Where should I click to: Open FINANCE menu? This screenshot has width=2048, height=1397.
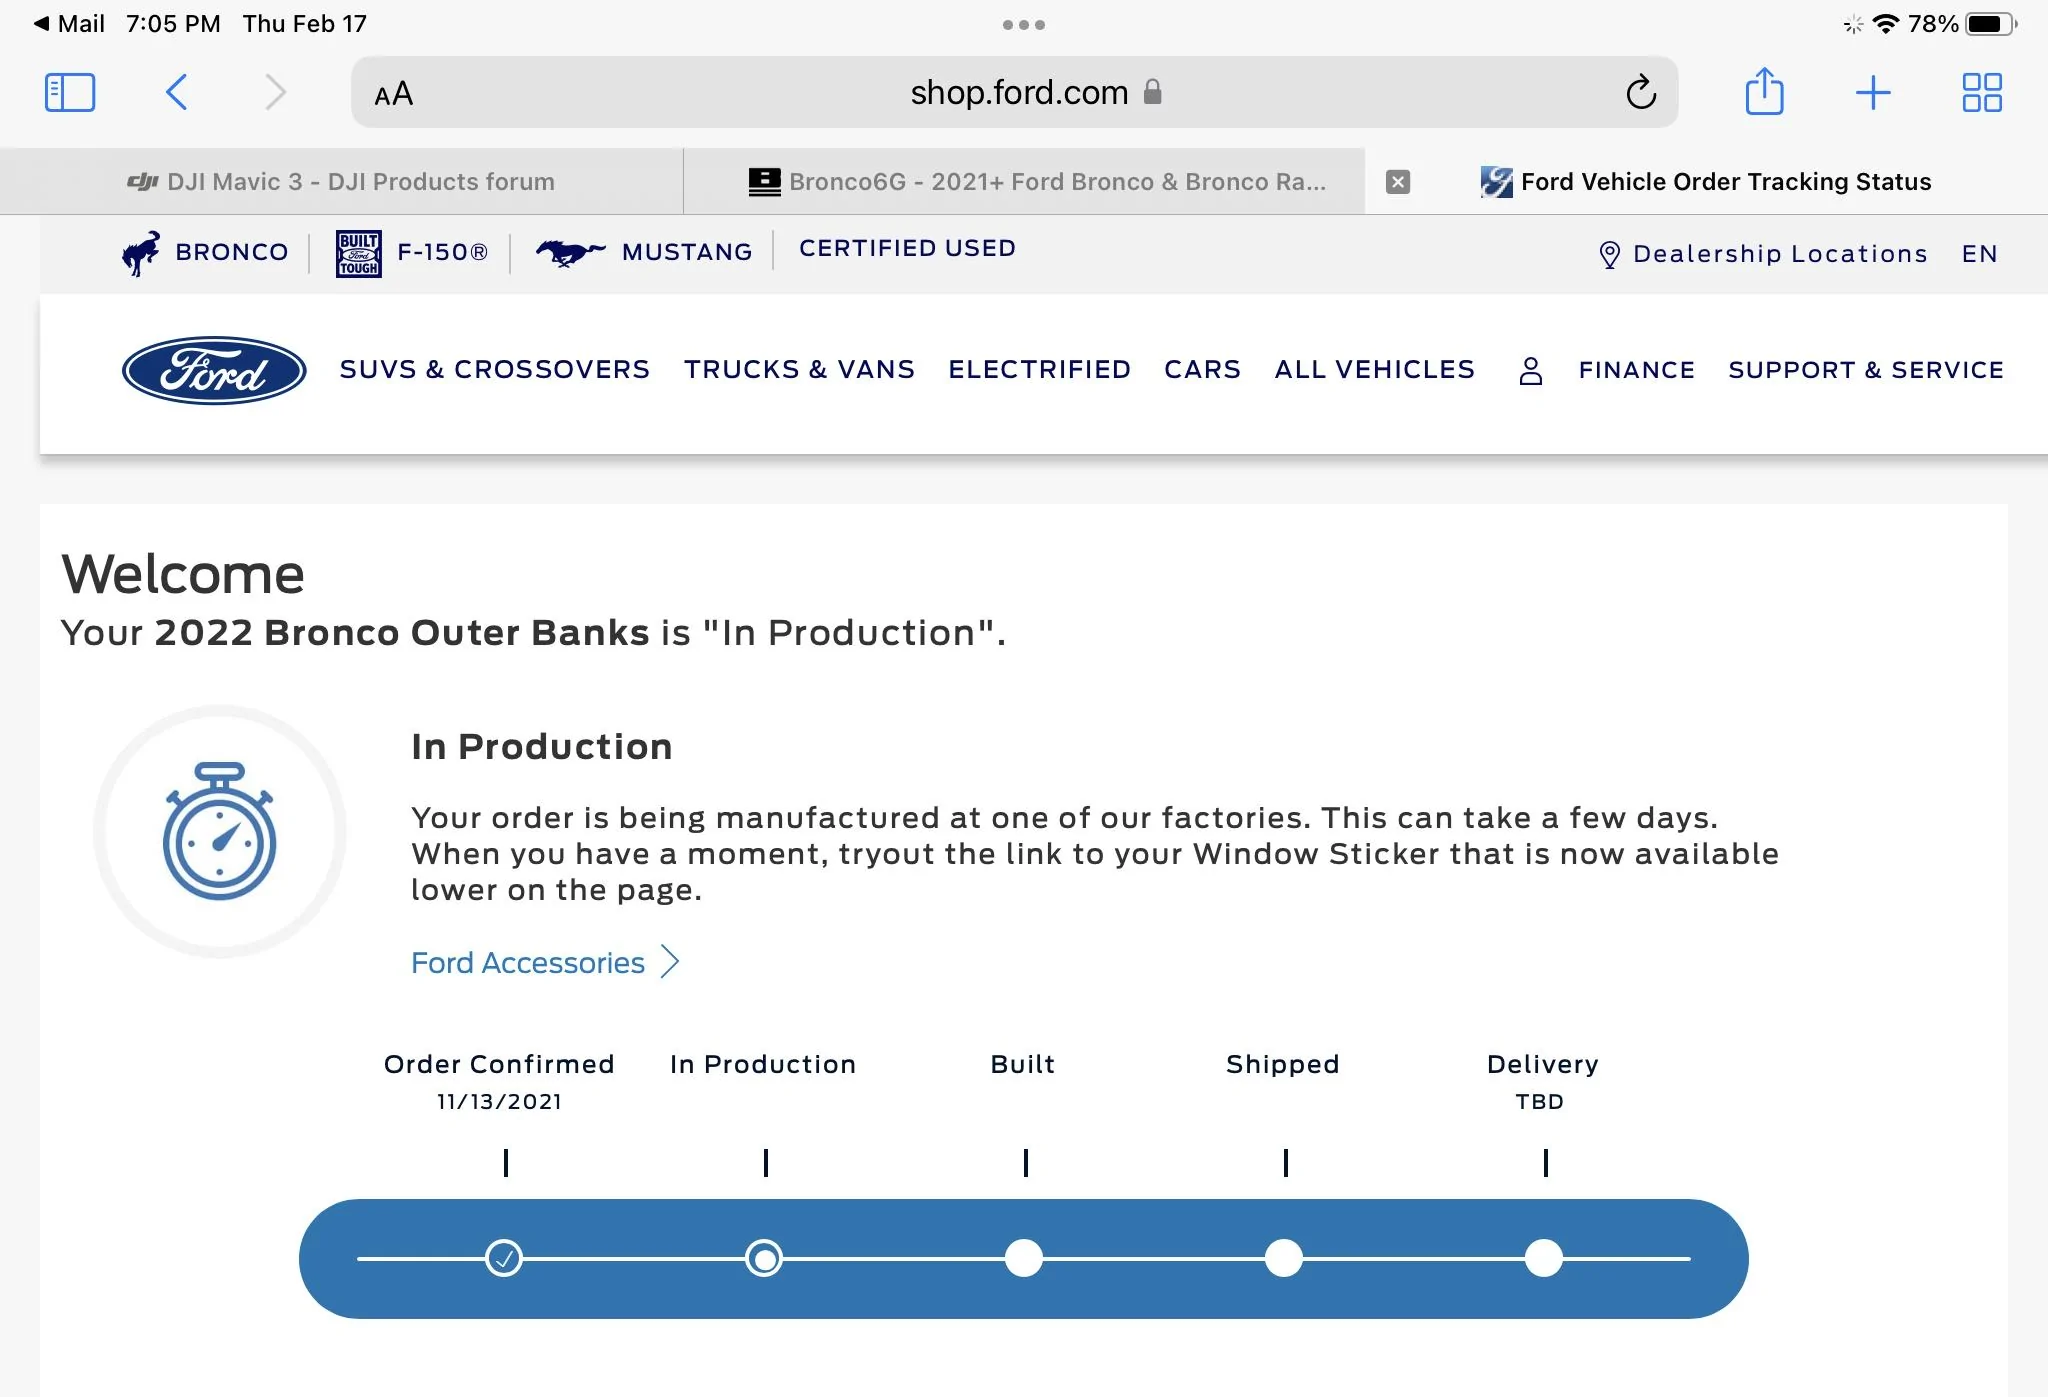(x=1636, y=370)
